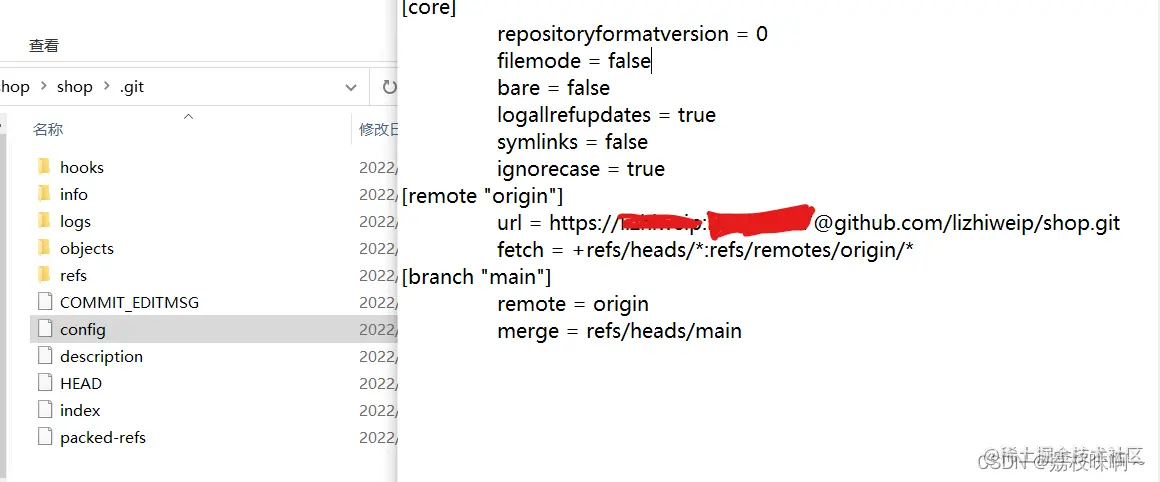Select the logs folder name
Viewport: 1160px width, 482px height.
pyautogui.click(x=75, y=221)
